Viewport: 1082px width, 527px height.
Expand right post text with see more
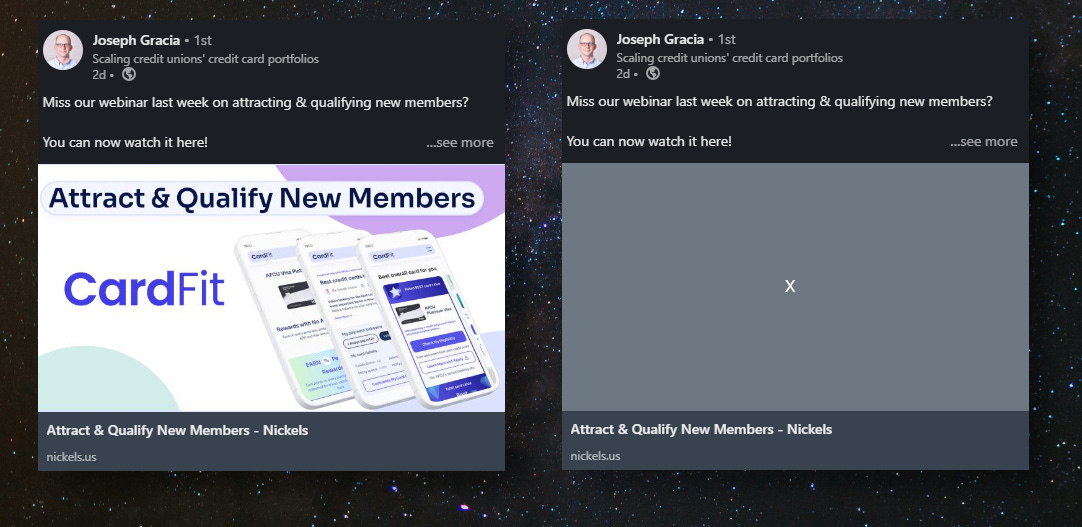(x=984, y=141)
